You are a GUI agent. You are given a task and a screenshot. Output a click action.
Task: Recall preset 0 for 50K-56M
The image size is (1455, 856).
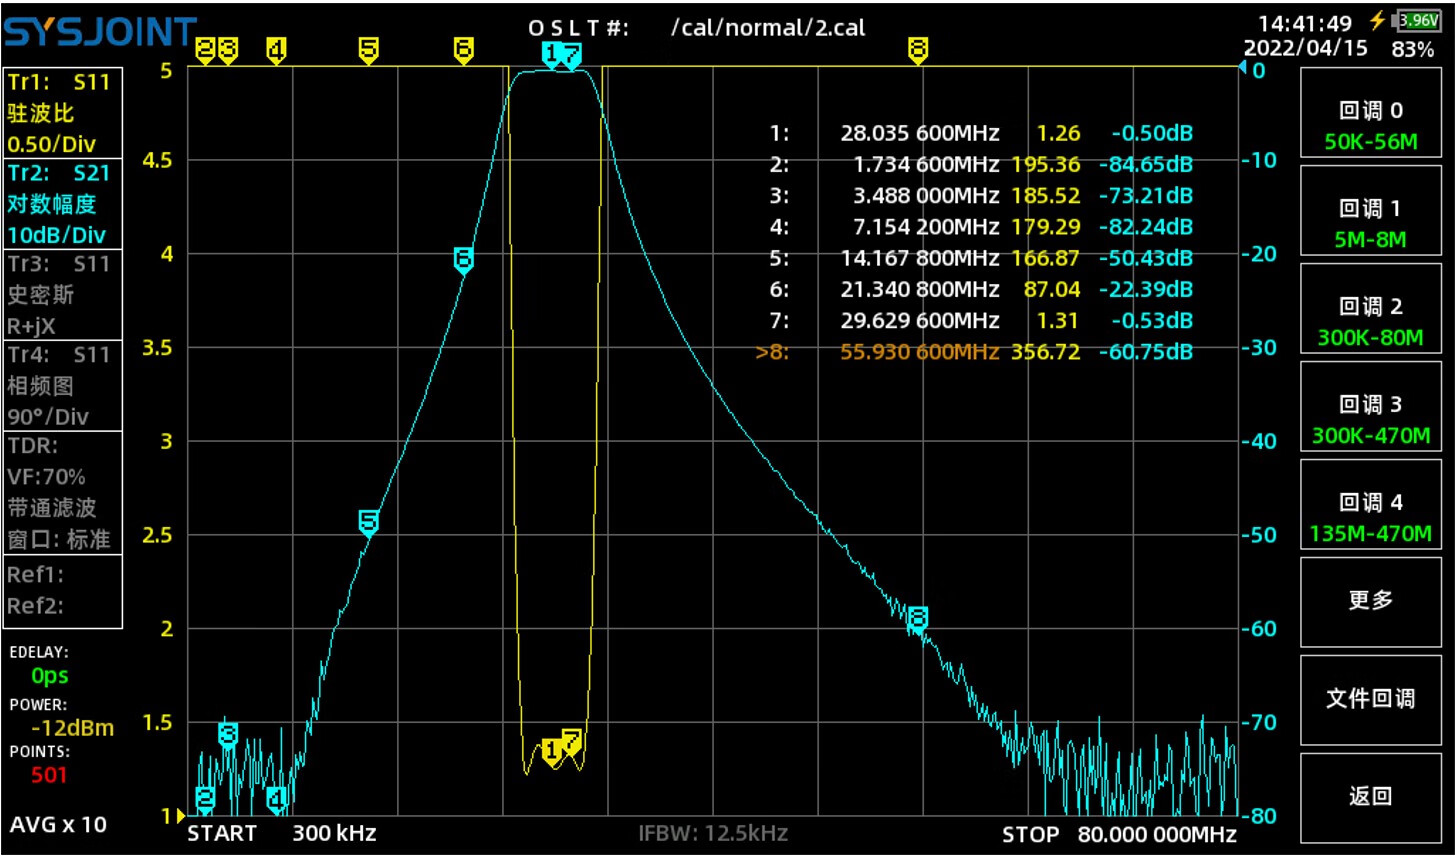click(x=1369, y=125)
